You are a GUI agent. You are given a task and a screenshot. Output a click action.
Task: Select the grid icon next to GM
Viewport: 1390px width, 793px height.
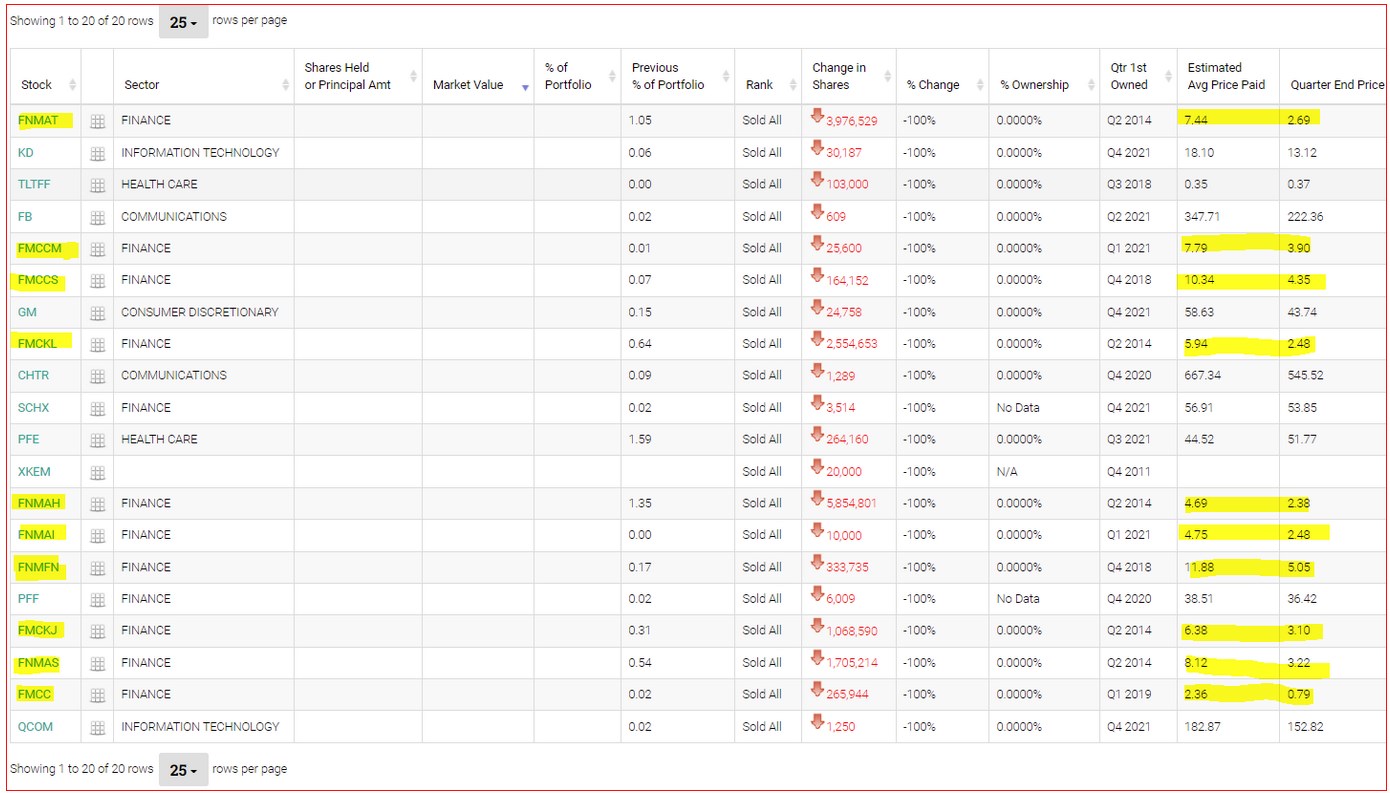tap(97, 313)
